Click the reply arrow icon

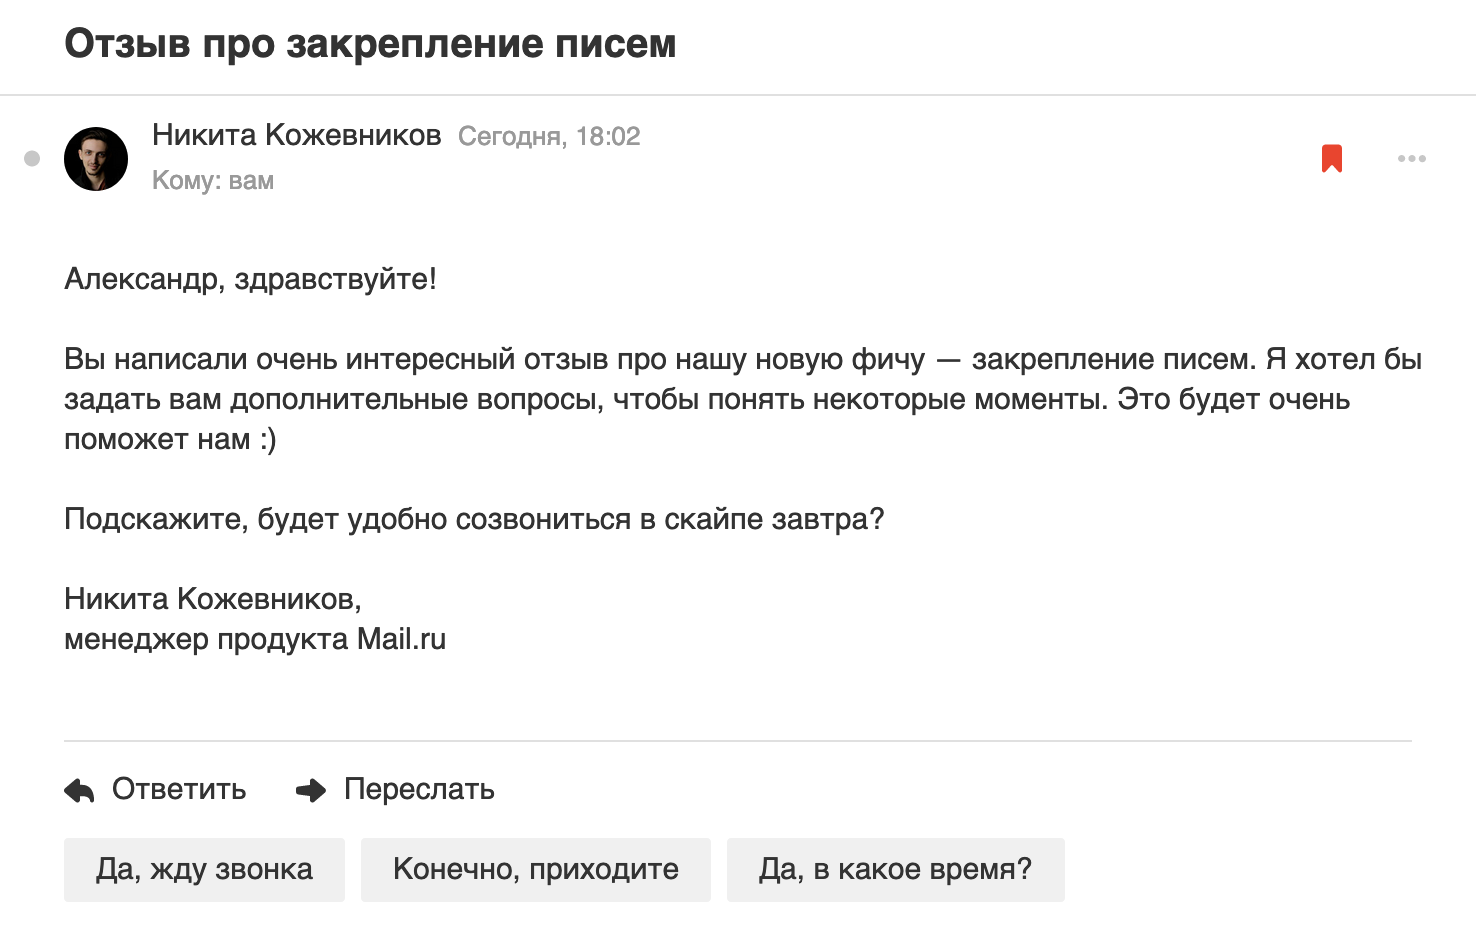coord(79,791)
